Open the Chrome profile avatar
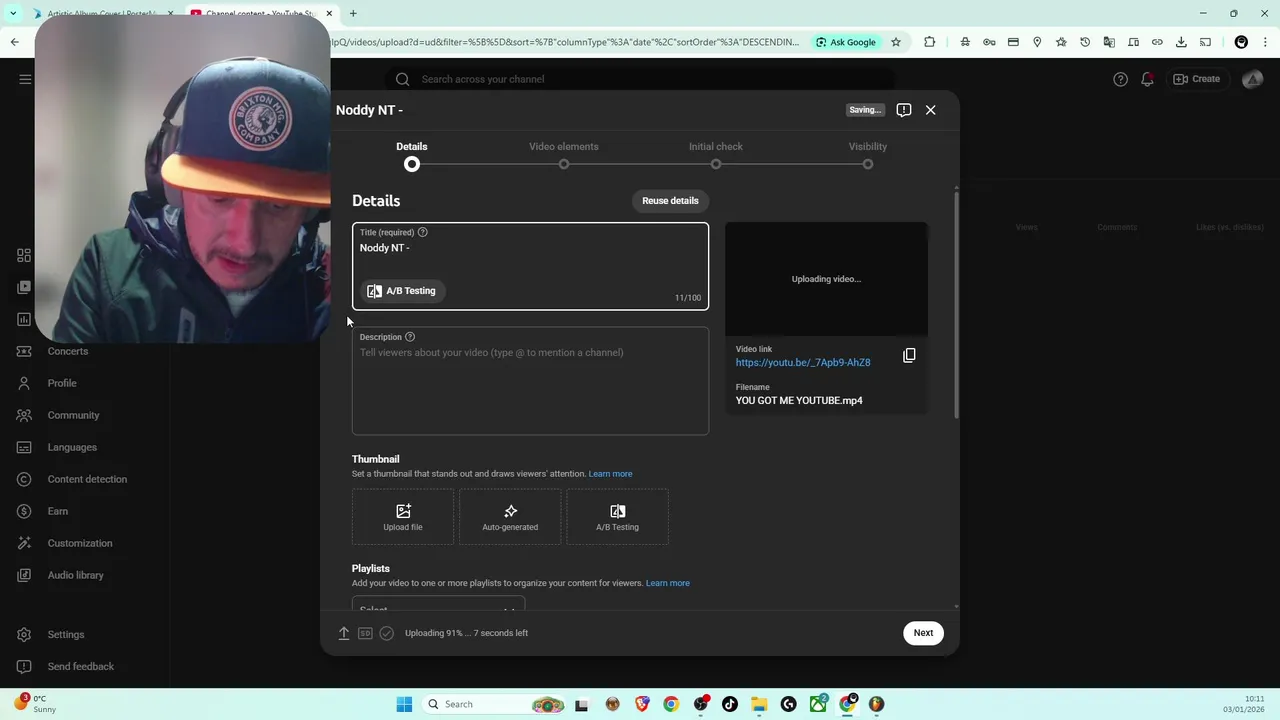This screenshot has width=1280, height=720. pyautogui.click(x=1241, y=42)
